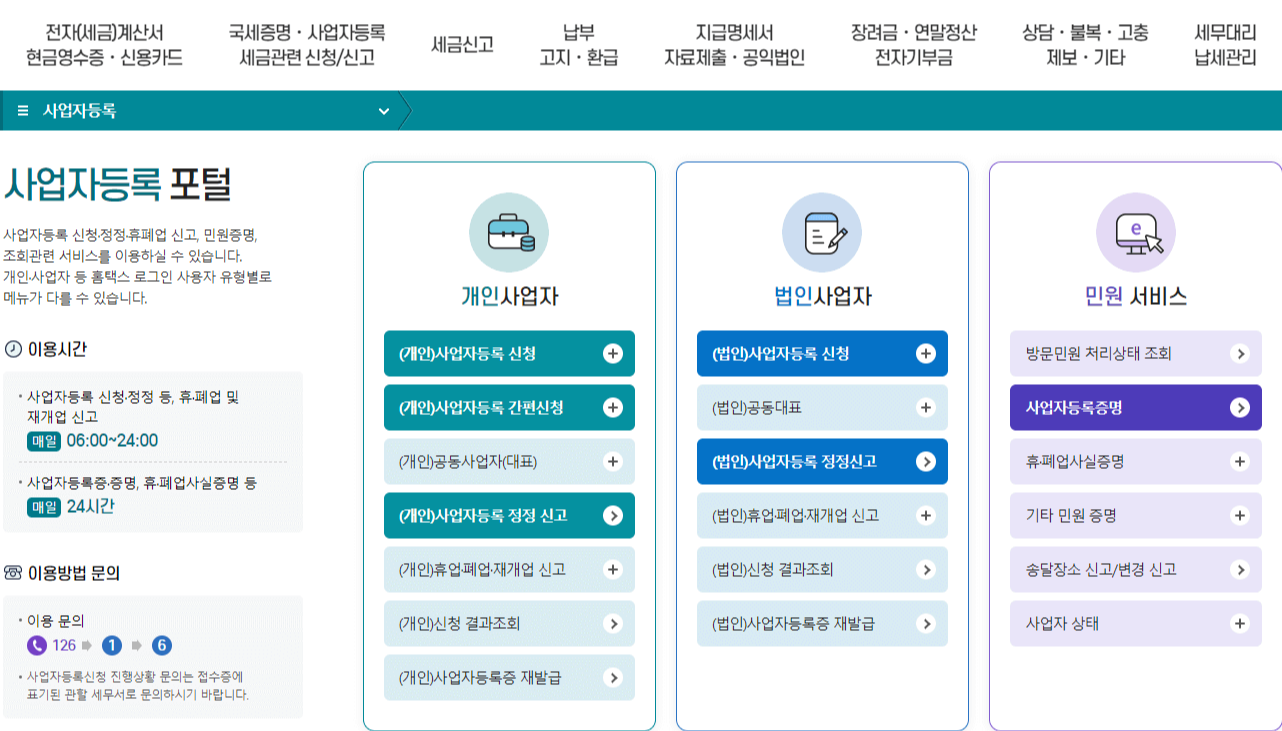Image resolution: width=1282 pixels, height=731 pixels.
Task: Select the (법인)공동대표 label
Action: [x=757, y=408]
